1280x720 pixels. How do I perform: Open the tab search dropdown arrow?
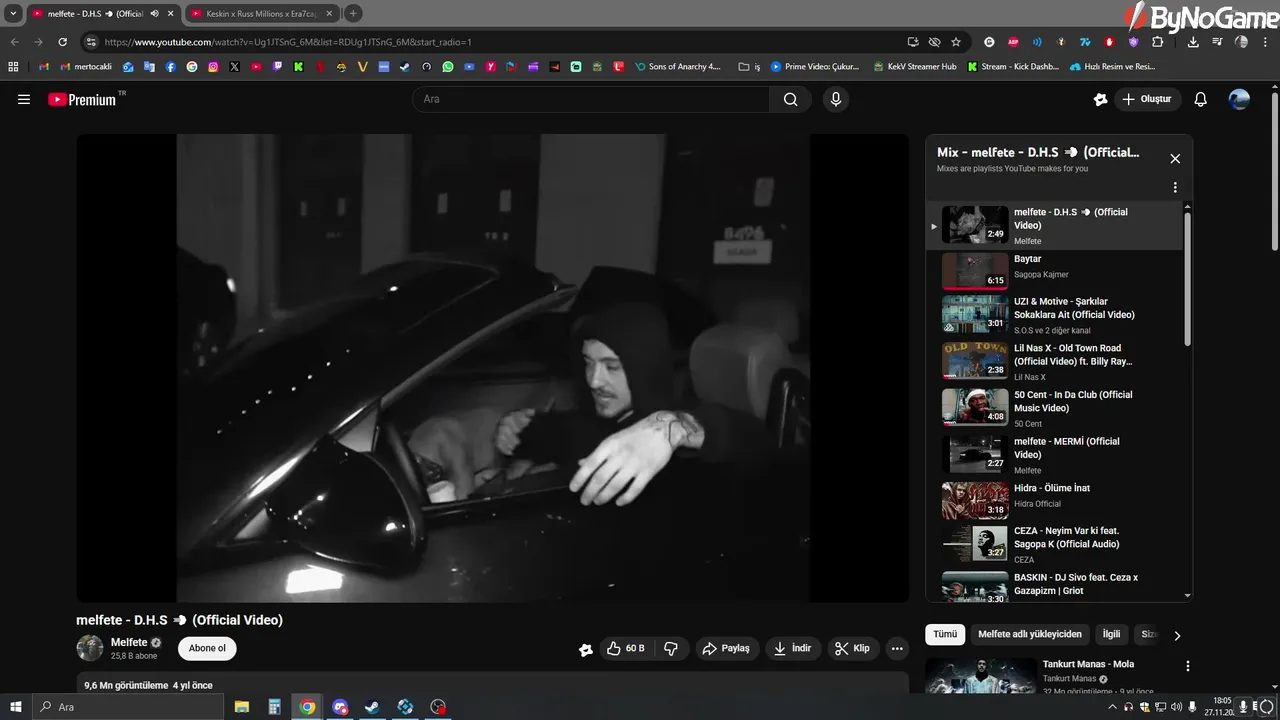click(13, 14)
